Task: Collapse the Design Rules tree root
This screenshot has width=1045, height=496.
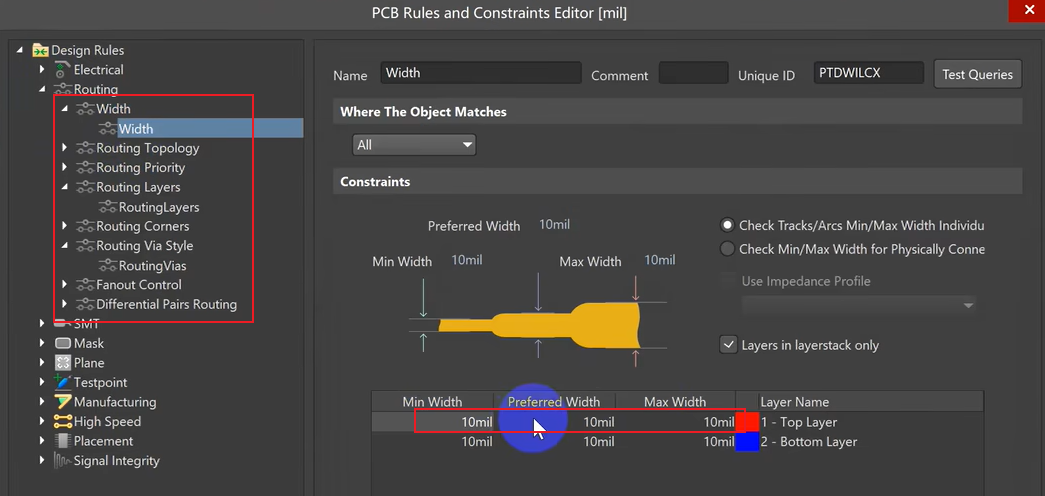Action: point(19,50)
